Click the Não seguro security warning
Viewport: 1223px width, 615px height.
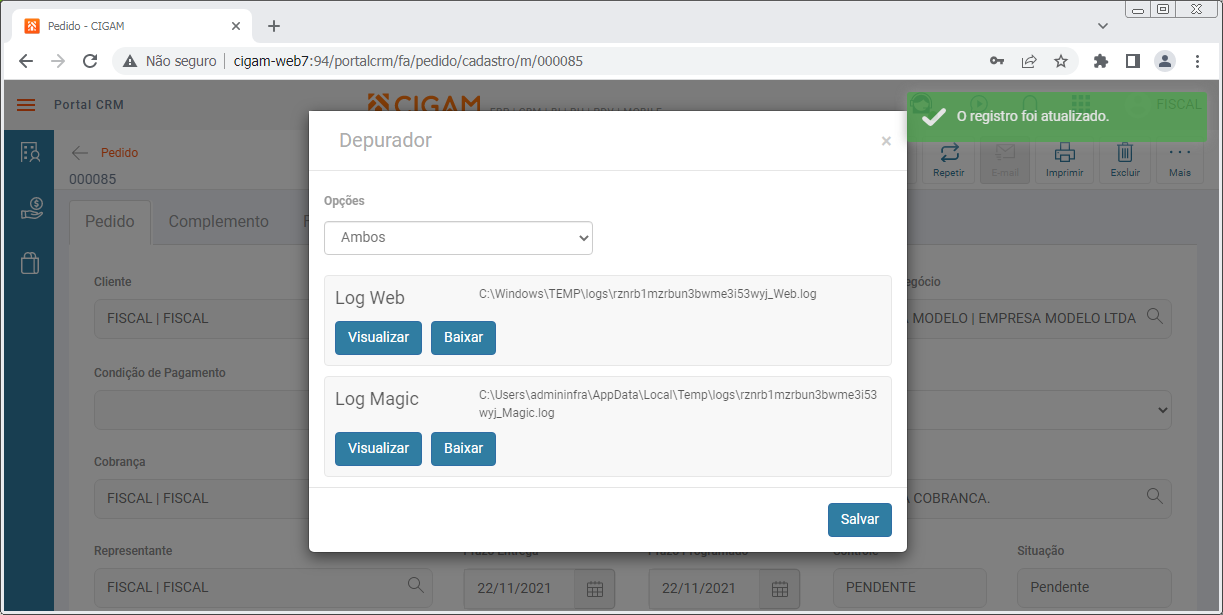[x=170, y=61]
